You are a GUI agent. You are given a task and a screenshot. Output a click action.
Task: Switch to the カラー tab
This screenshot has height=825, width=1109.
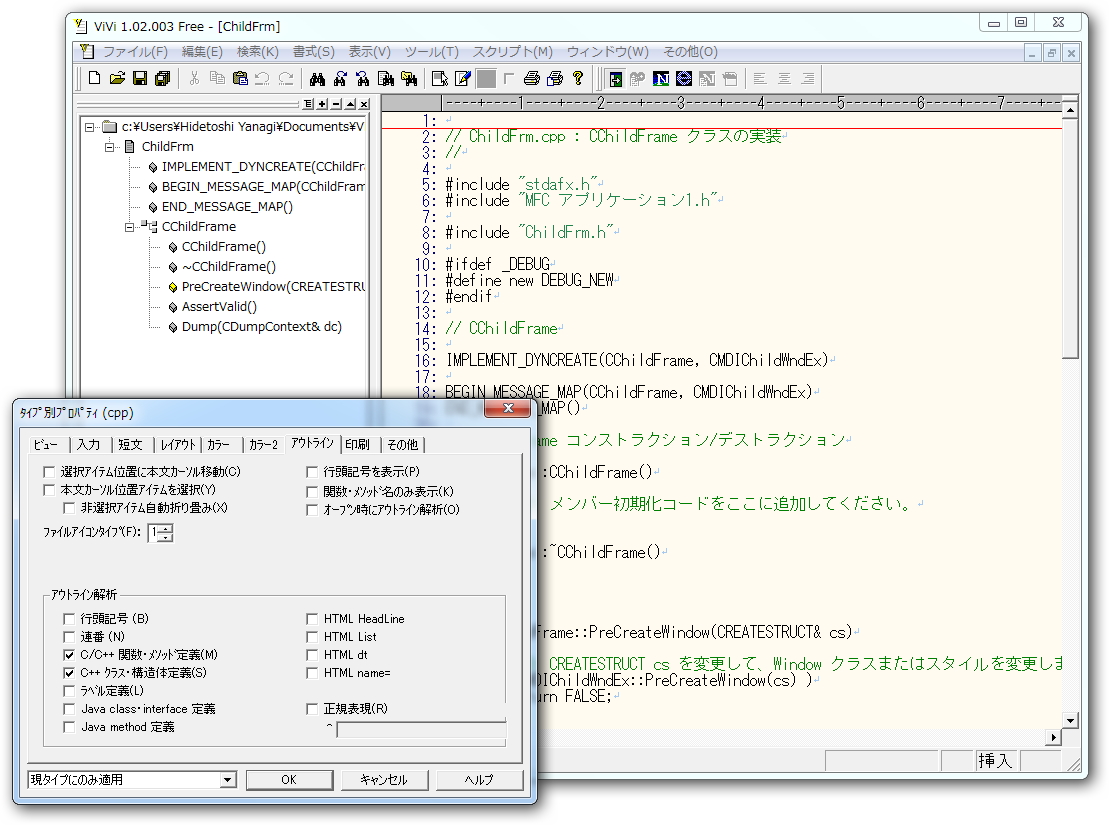[219, 444]
